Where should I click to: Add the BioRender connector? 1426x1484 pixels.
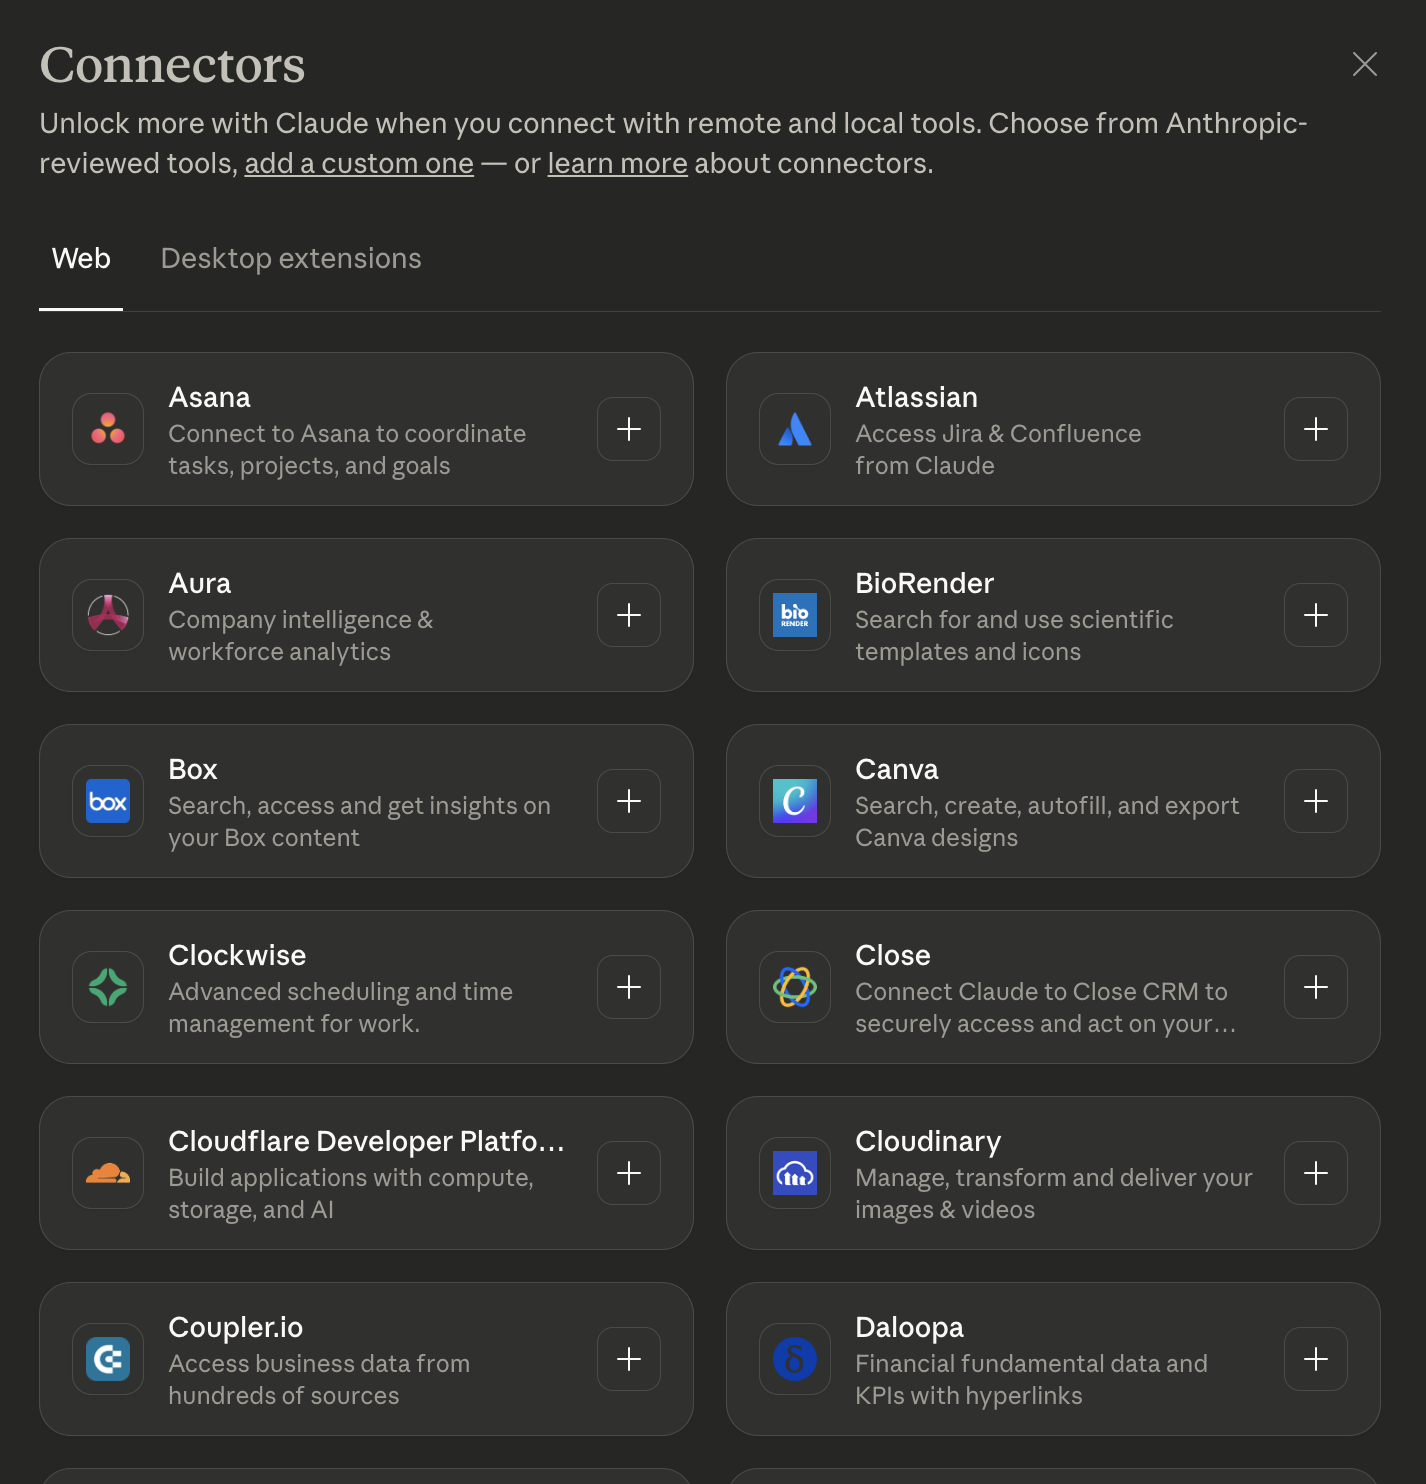[x=1316, y=615]
